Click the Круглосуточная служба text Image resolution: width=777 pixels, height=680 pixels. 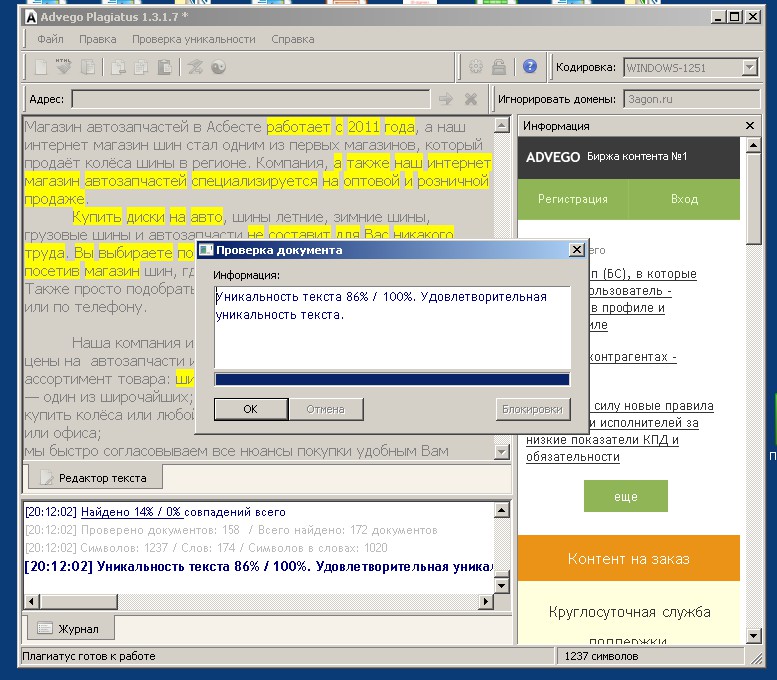(x=629, y=612)
